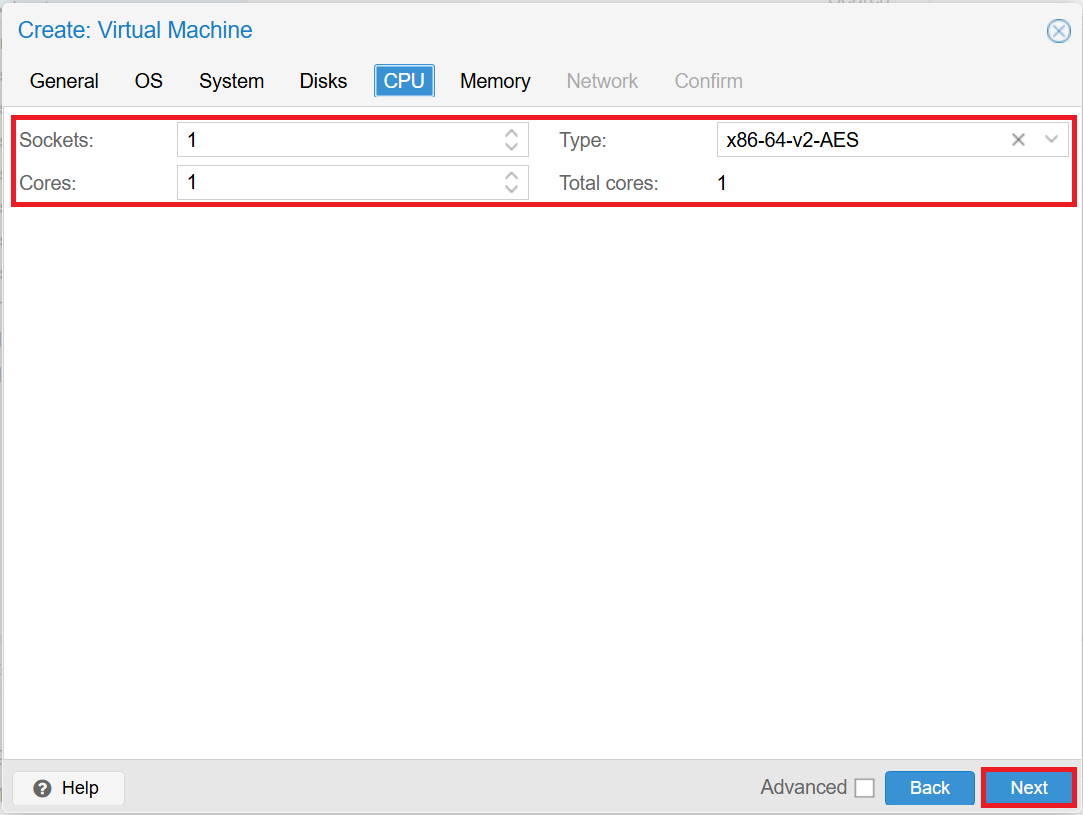Viewport: 1083px width, 815px height.
Task: Click the Help question mark icon
Action: (42, 788)
